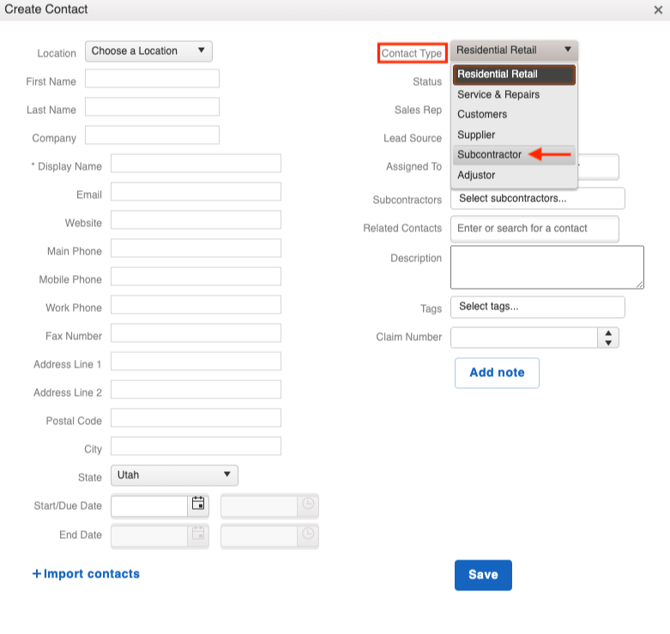Viewport: 670px width, 634px height.
Task: Click the Start/Due Date calendar icon
Action: click(x=198, y=505)
